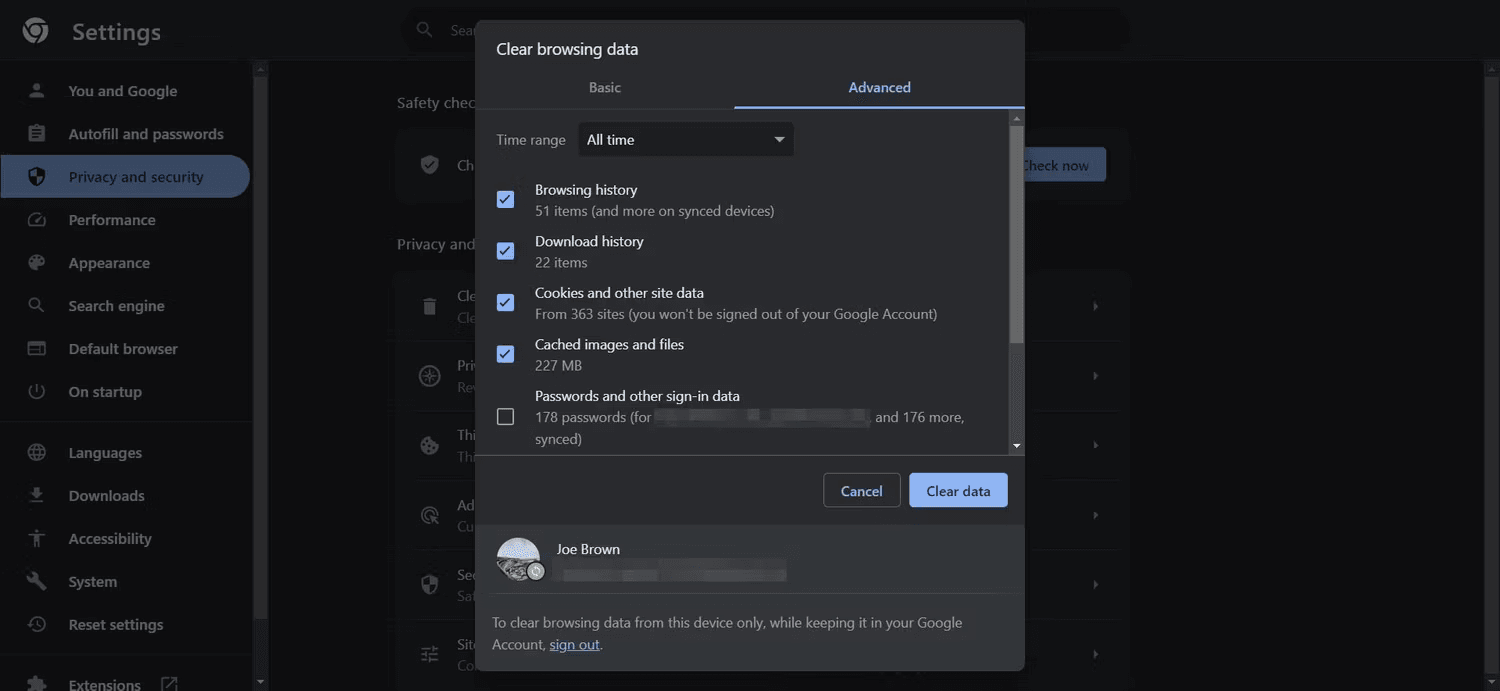The width and height of the screenshot is (1500, 691).
Task: Open the Appearance palette icon
Action: (37, 263)
